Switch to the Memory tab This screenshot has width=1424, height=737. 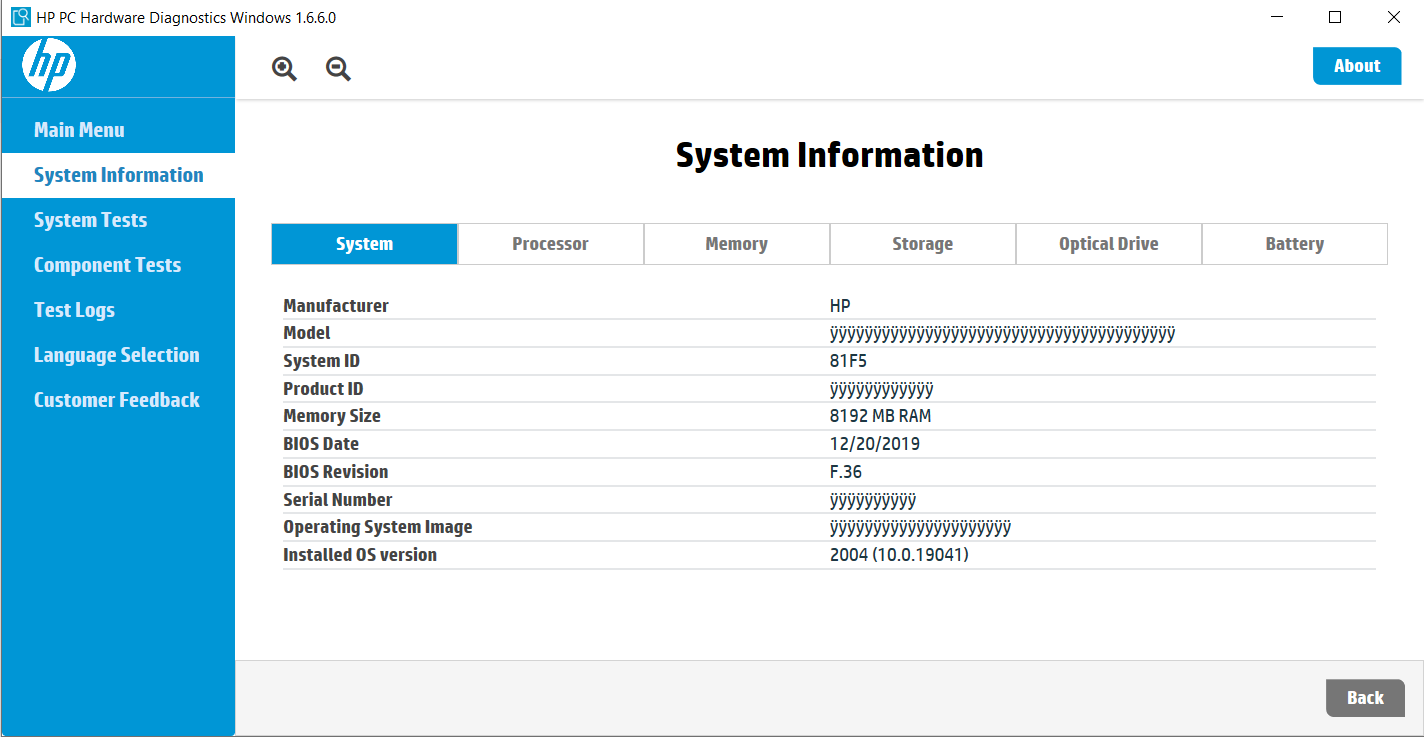tap(736, 244)
